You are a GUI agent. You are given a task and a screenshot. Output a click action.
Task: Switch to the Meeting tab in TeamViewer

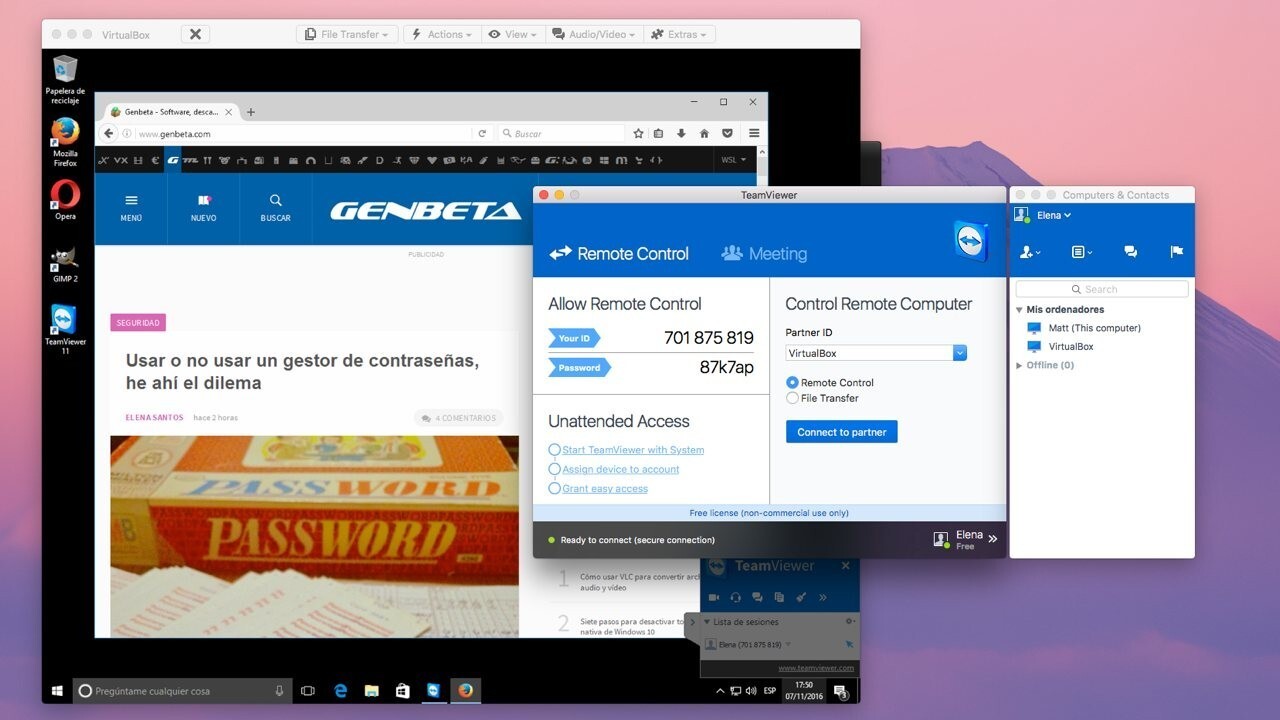pos(764,253)
